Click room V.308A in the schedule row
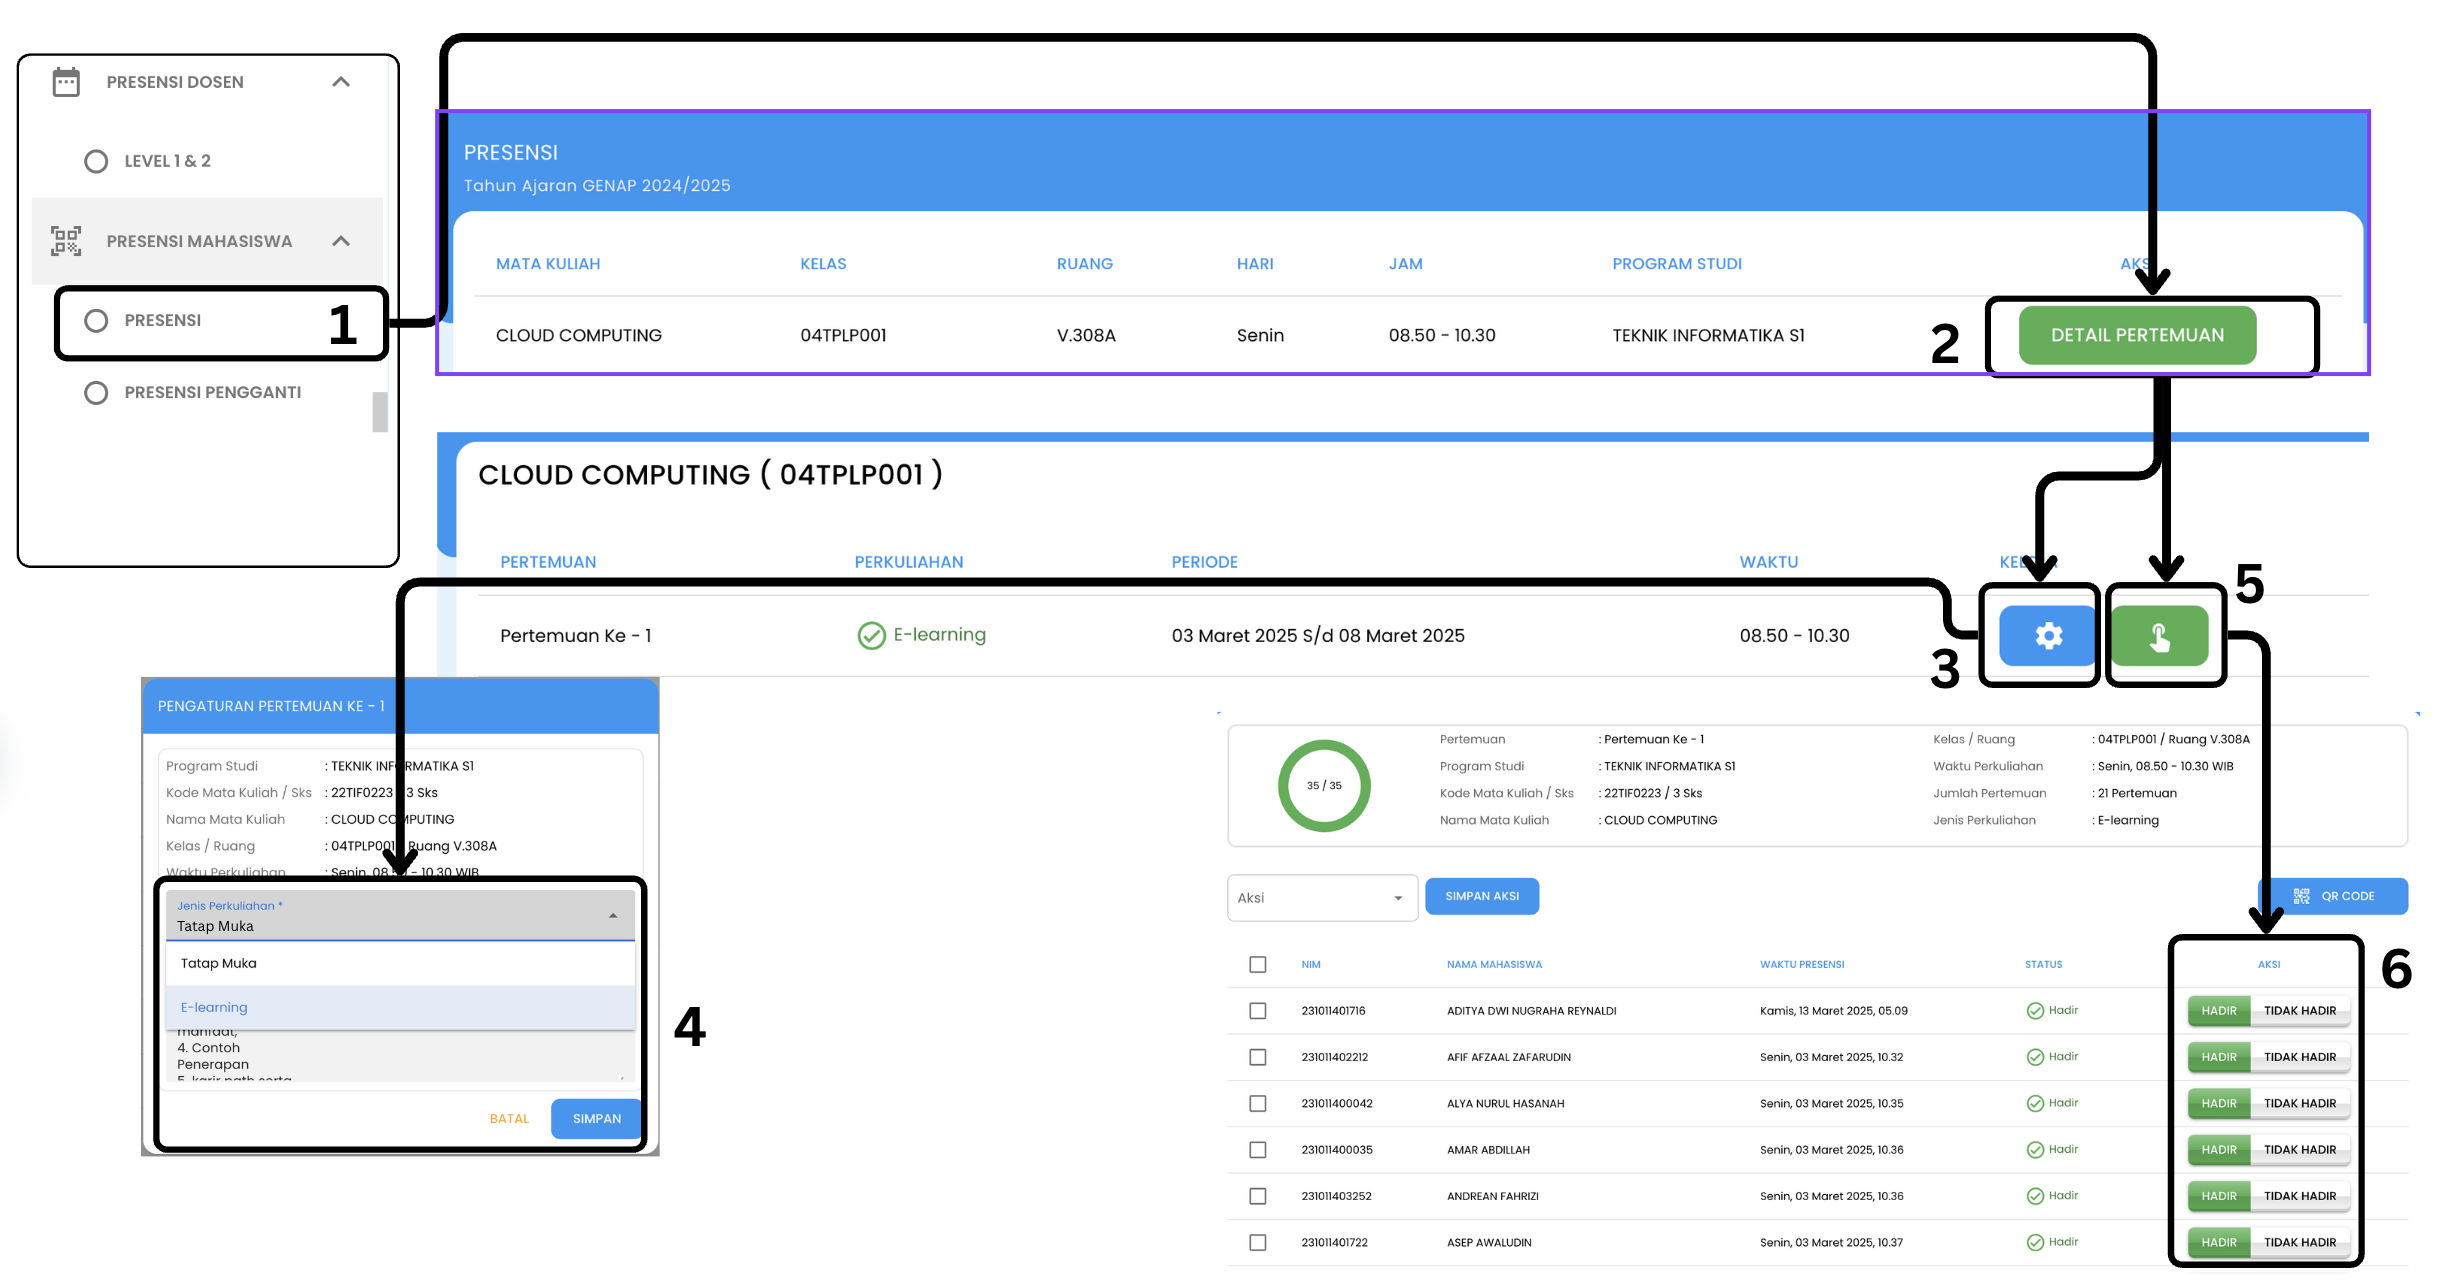Image resolution: width=2452 pixels, height=1286 pixels. (1086, 336)
